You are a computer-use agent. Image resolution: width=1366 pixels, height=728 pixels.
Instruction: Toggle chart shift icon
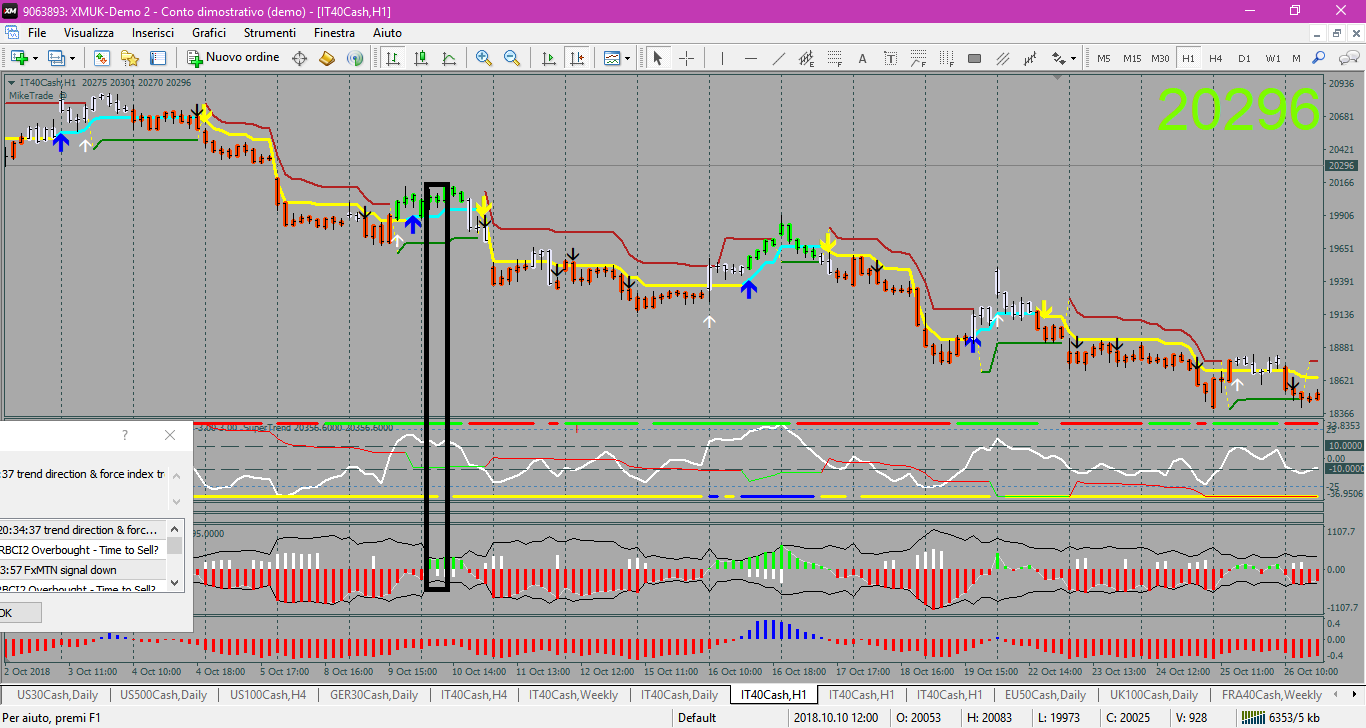(x=576, y=58)
